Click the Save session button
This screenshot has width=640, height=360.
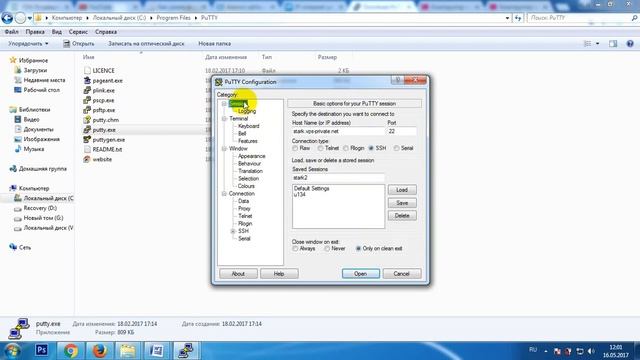(x=402, y=203)
